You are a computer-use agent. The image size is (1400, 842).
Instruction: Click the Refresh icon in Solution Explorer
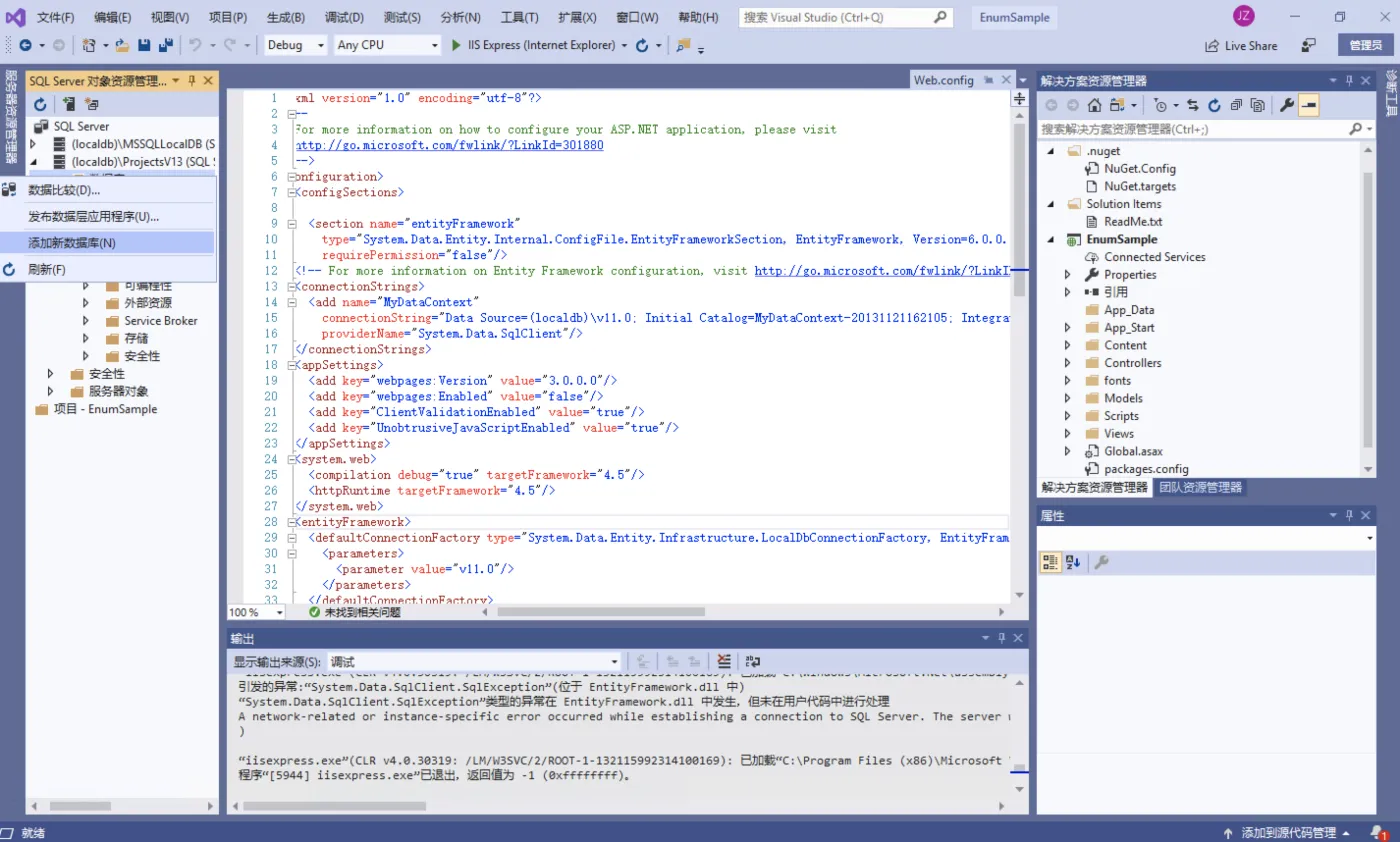point(1214,105)
